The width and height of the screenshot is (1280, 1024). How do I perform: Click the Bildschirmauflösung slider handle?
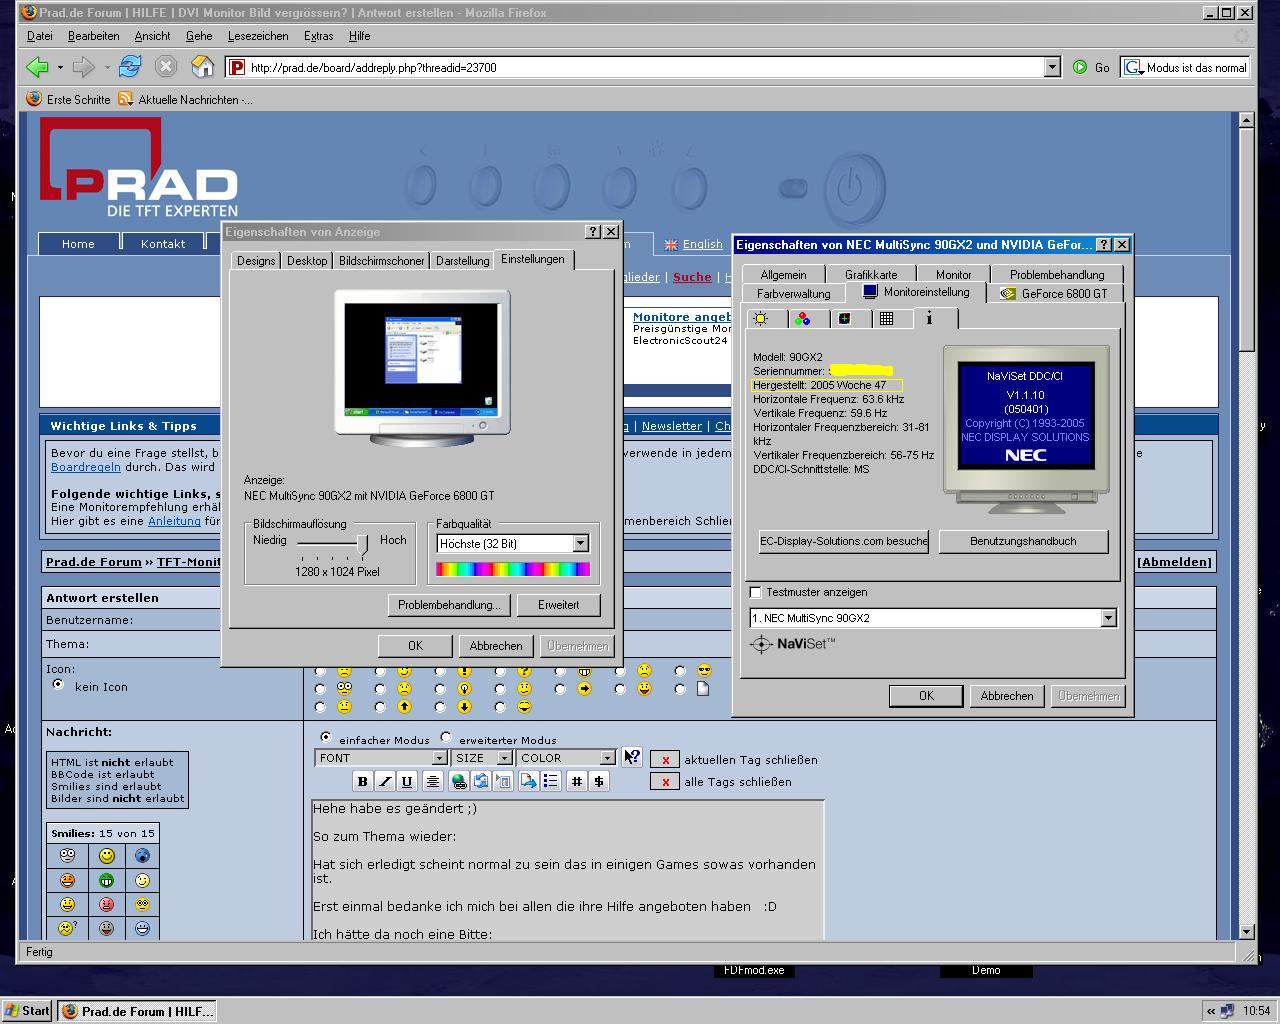(362, 543)
